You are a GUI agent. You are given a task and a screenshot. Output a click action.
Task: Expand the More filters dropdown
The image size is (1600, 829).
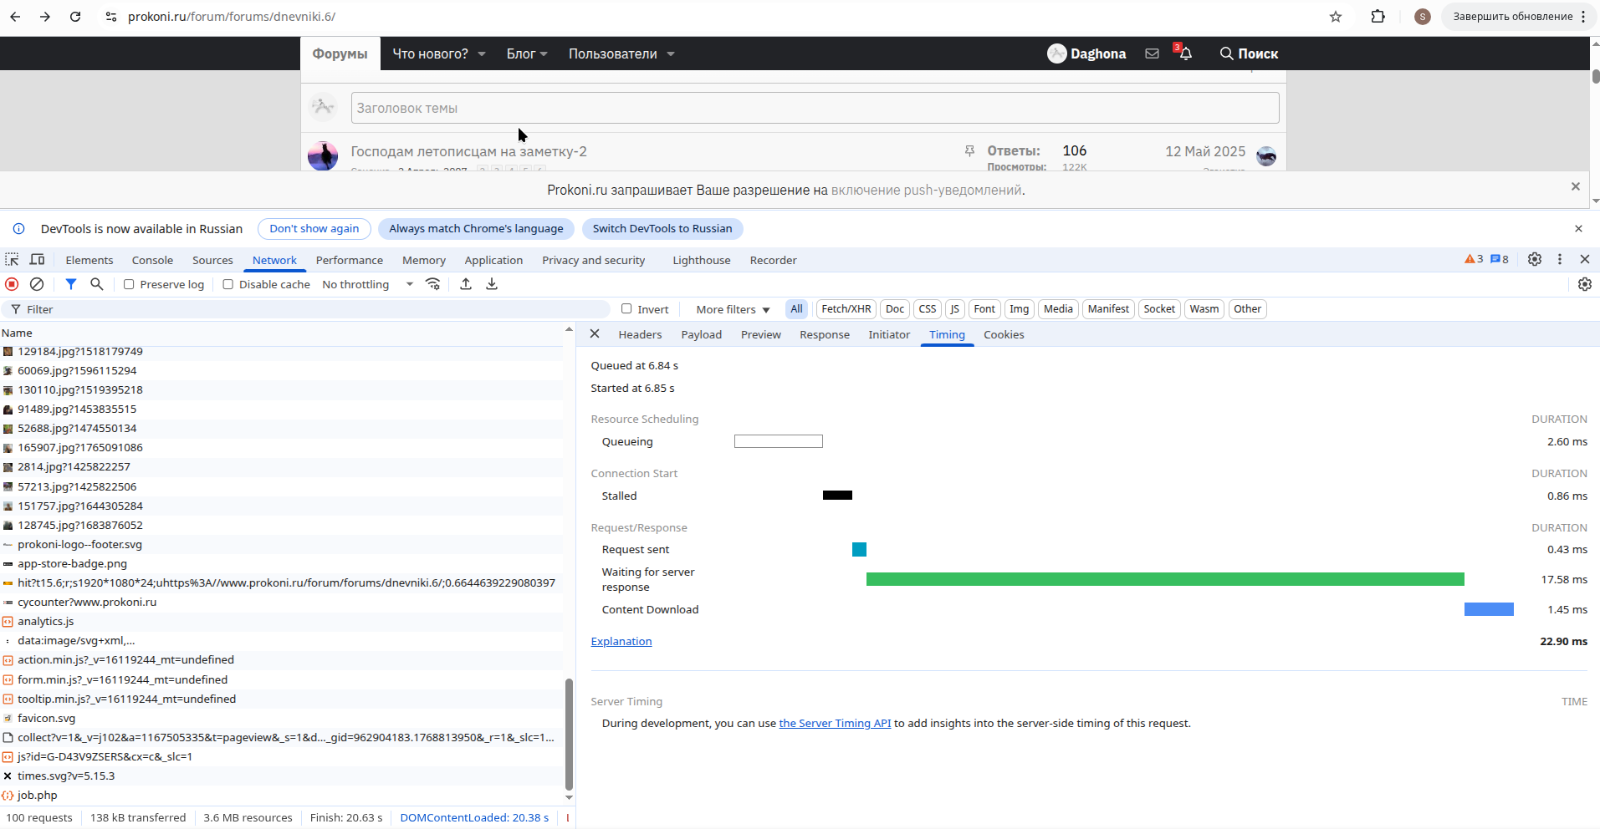pos(732,309)
